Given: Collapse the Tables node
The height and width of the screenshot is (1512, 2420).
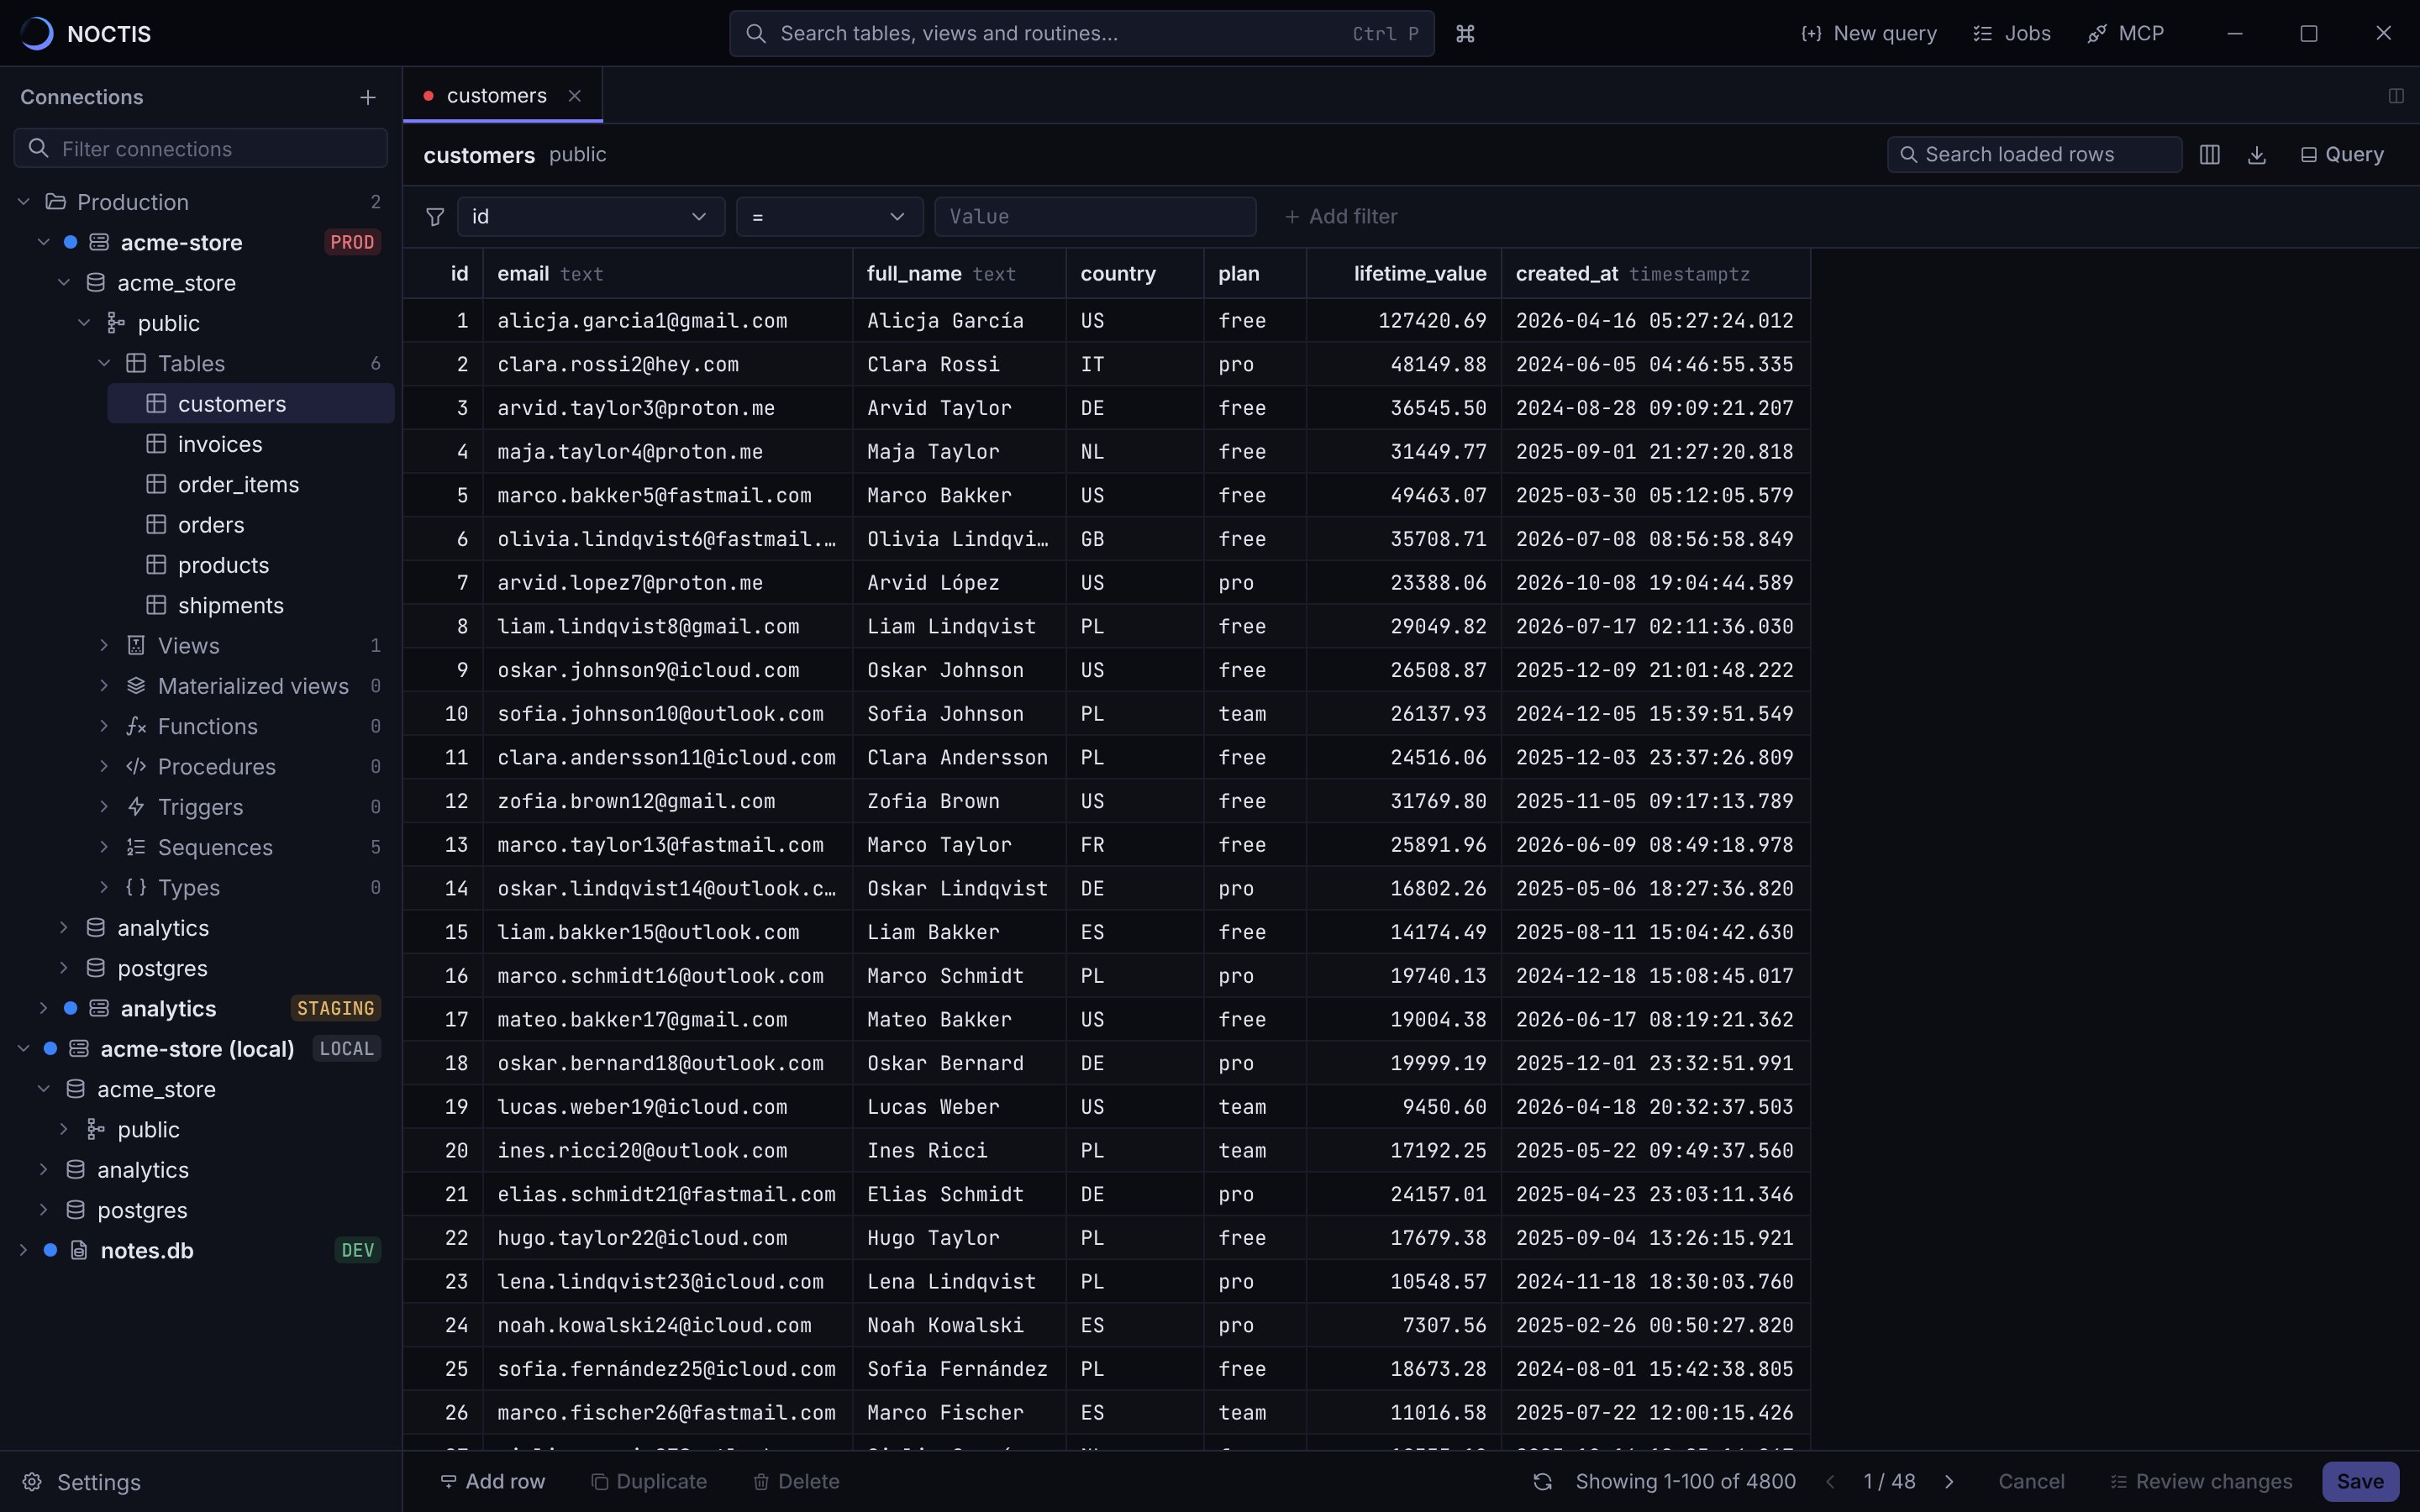Looking at the screenshot, I should pyautogui.click(x=104, y=363).
